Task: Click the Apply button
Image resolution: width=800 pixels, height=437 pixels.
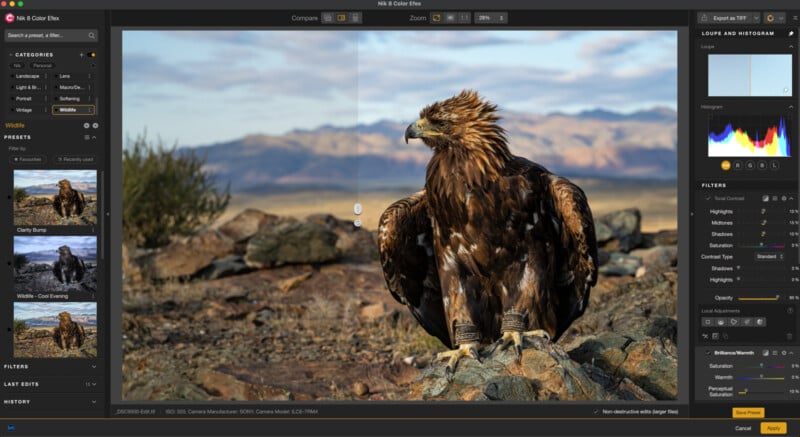Action: click(x=772, y=428)
